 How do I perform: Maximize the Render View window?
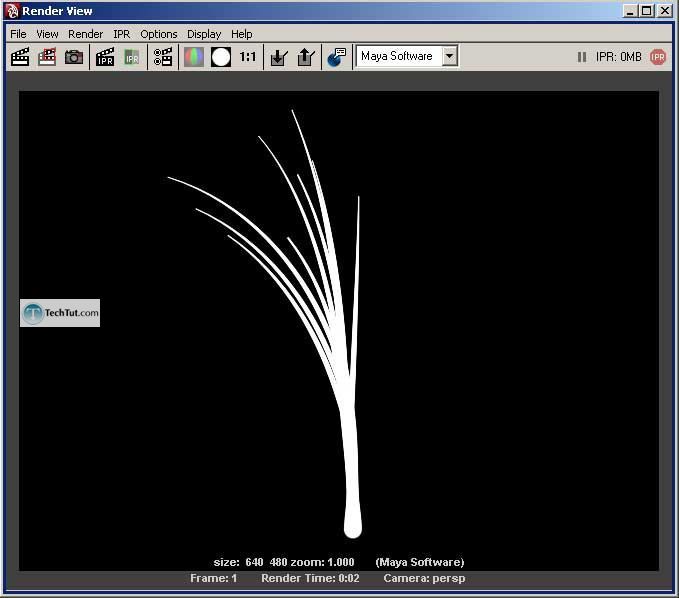coord(647,11)
